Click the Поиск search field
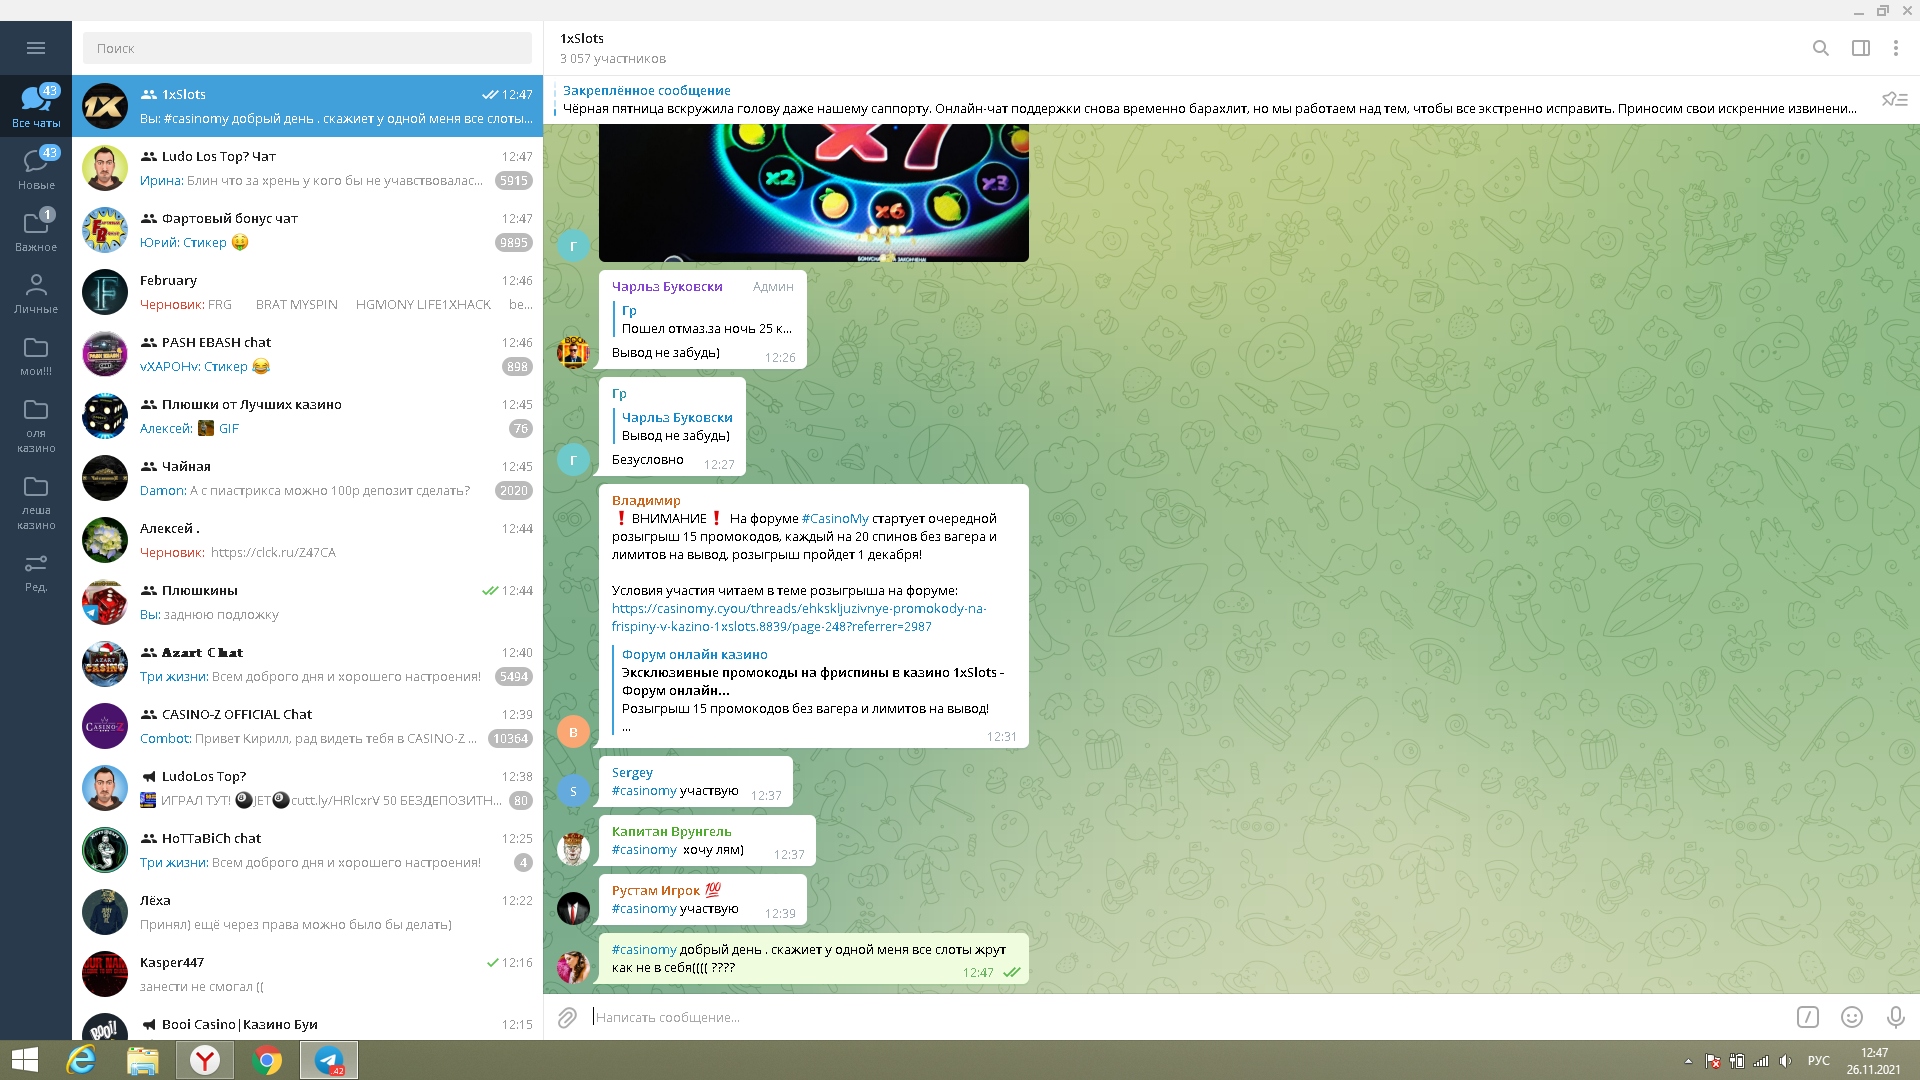This screenshot has width=1920, height=1080. click(x=307, y=48)
